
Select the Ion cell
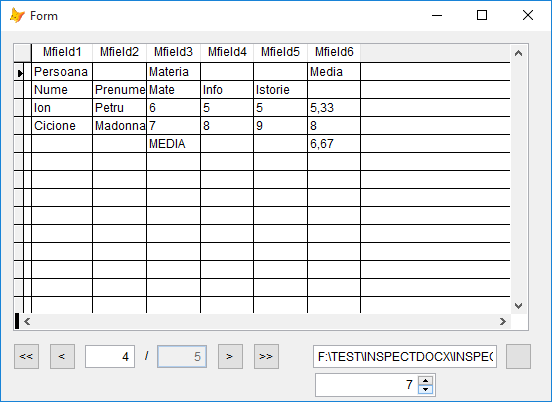(62, 108)
